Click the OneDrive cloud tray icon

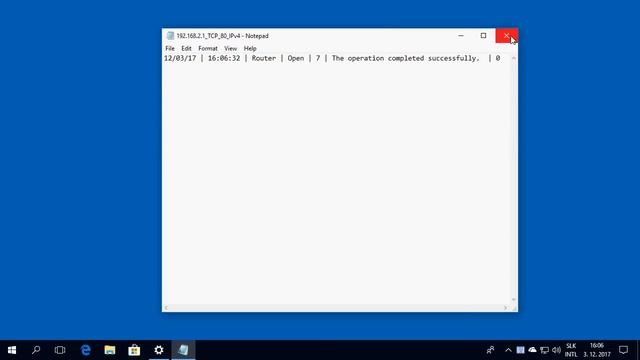[532, 350]
